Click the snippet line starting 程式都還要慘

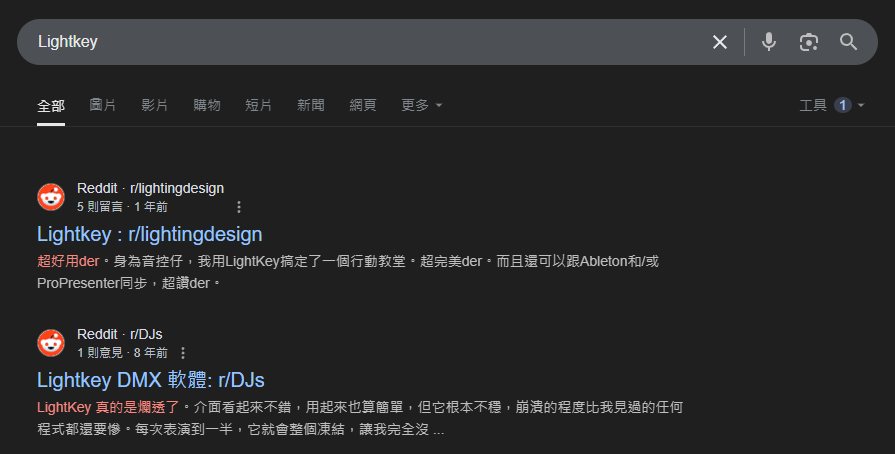point(240,429)
